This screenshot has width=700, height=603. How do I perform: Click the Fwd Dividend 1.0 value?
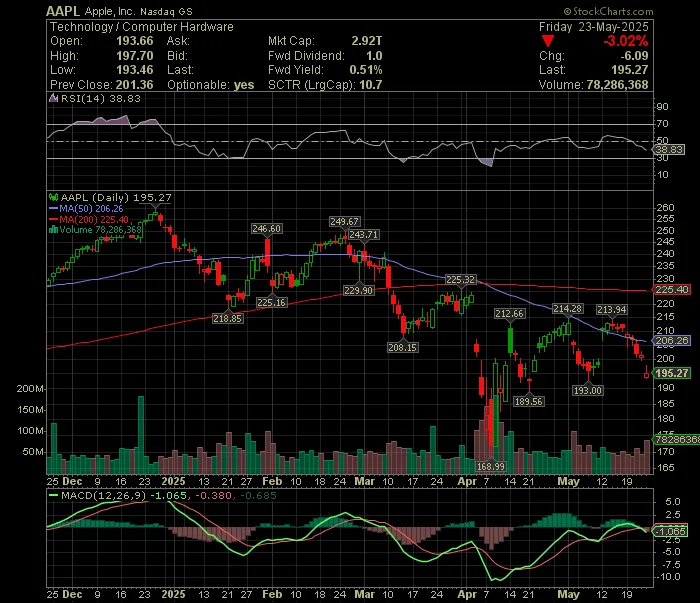[374, 55]
